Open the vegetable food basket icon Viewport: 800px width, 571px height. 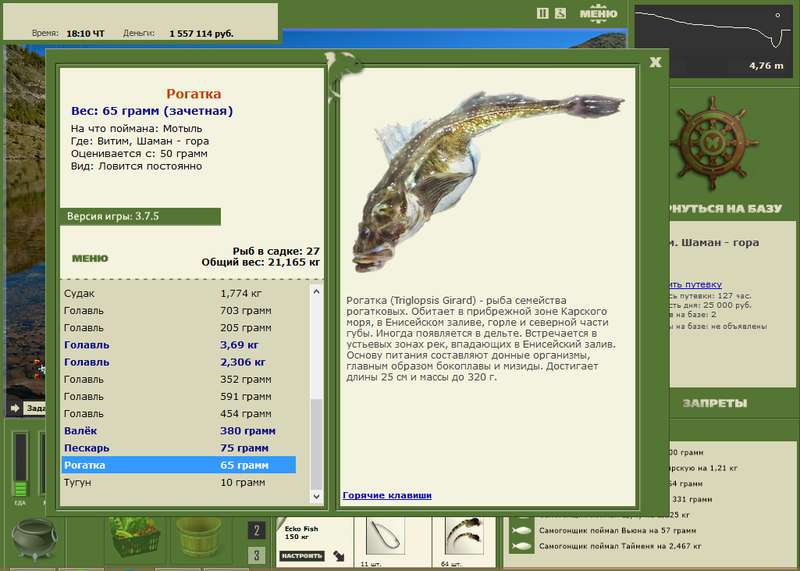coord(135,537)
